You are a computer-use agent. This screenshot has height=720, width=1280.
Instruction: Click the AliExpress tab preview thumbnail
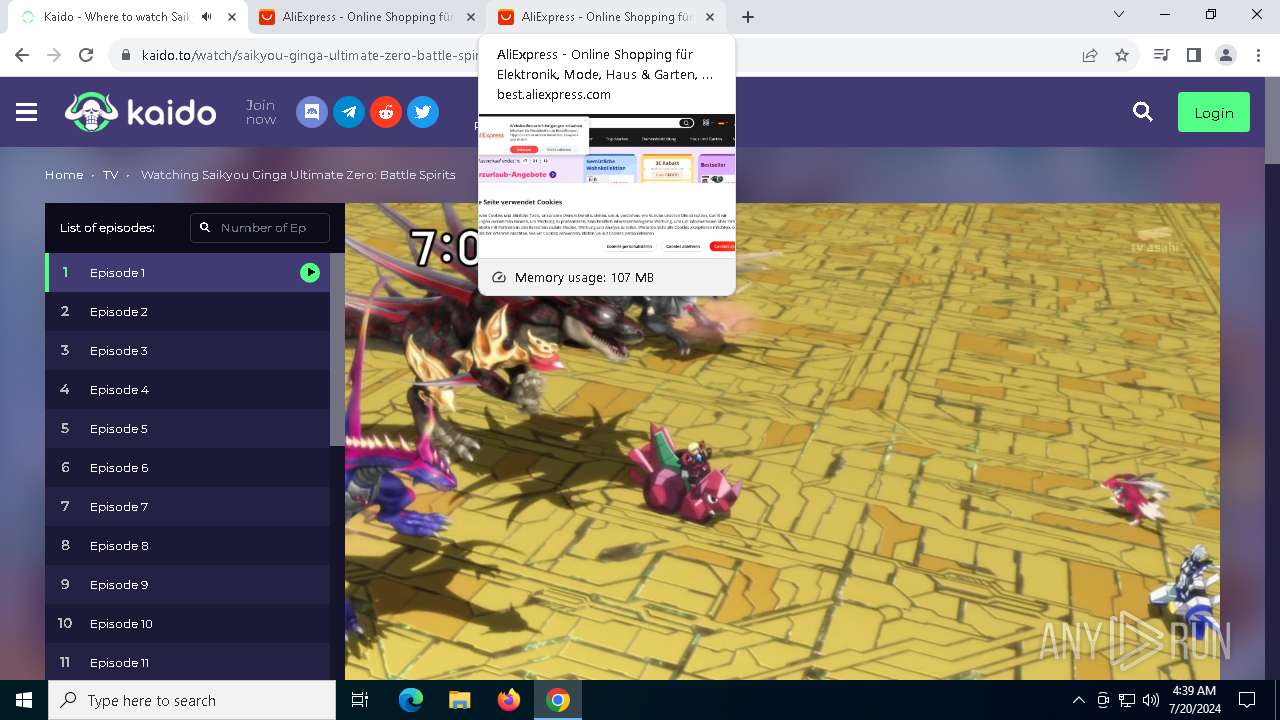(x=607, y=186)
